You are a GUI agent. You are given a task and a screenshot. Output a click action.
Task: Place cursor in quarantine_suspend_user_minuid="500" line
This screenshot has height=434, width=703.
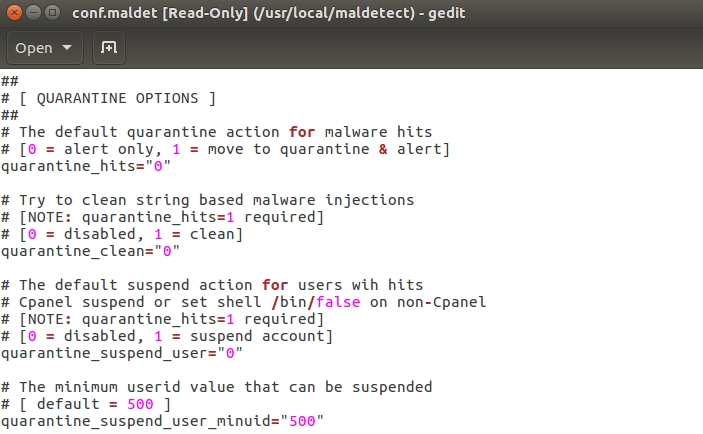[162, 421]
